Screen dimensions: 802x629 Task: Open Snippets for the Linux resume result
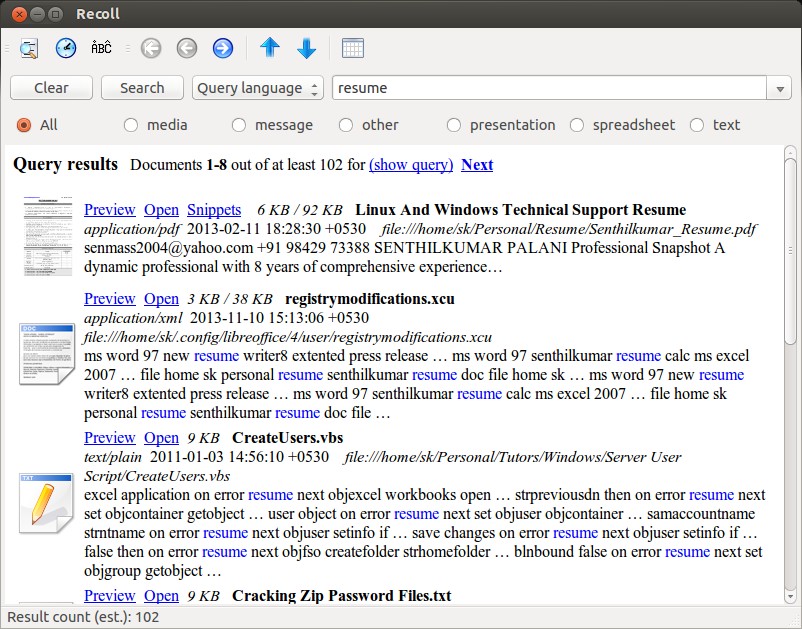(216, 210)
